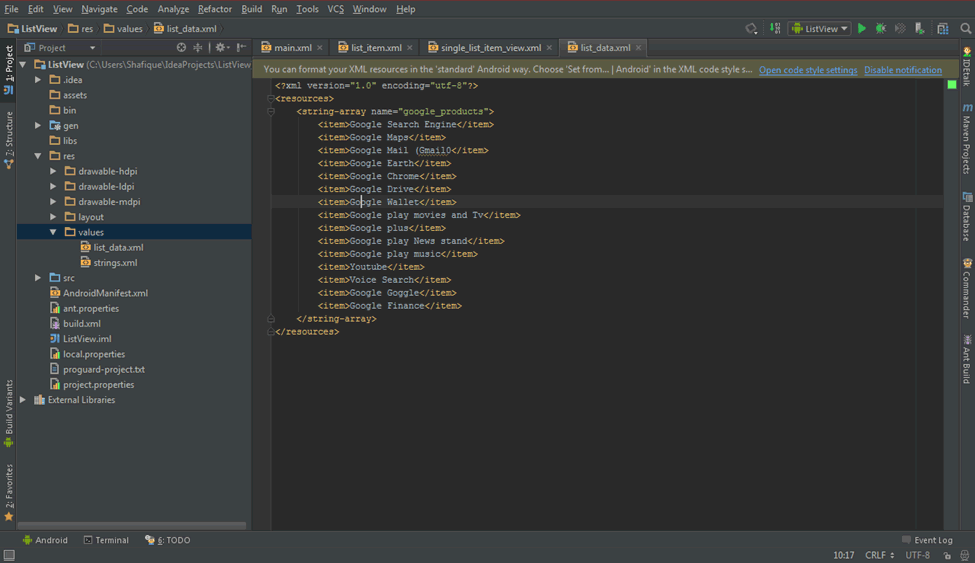Start debugging with the bug icon
This screenshot has width=975, height=563.
click(x=880, y=29)
